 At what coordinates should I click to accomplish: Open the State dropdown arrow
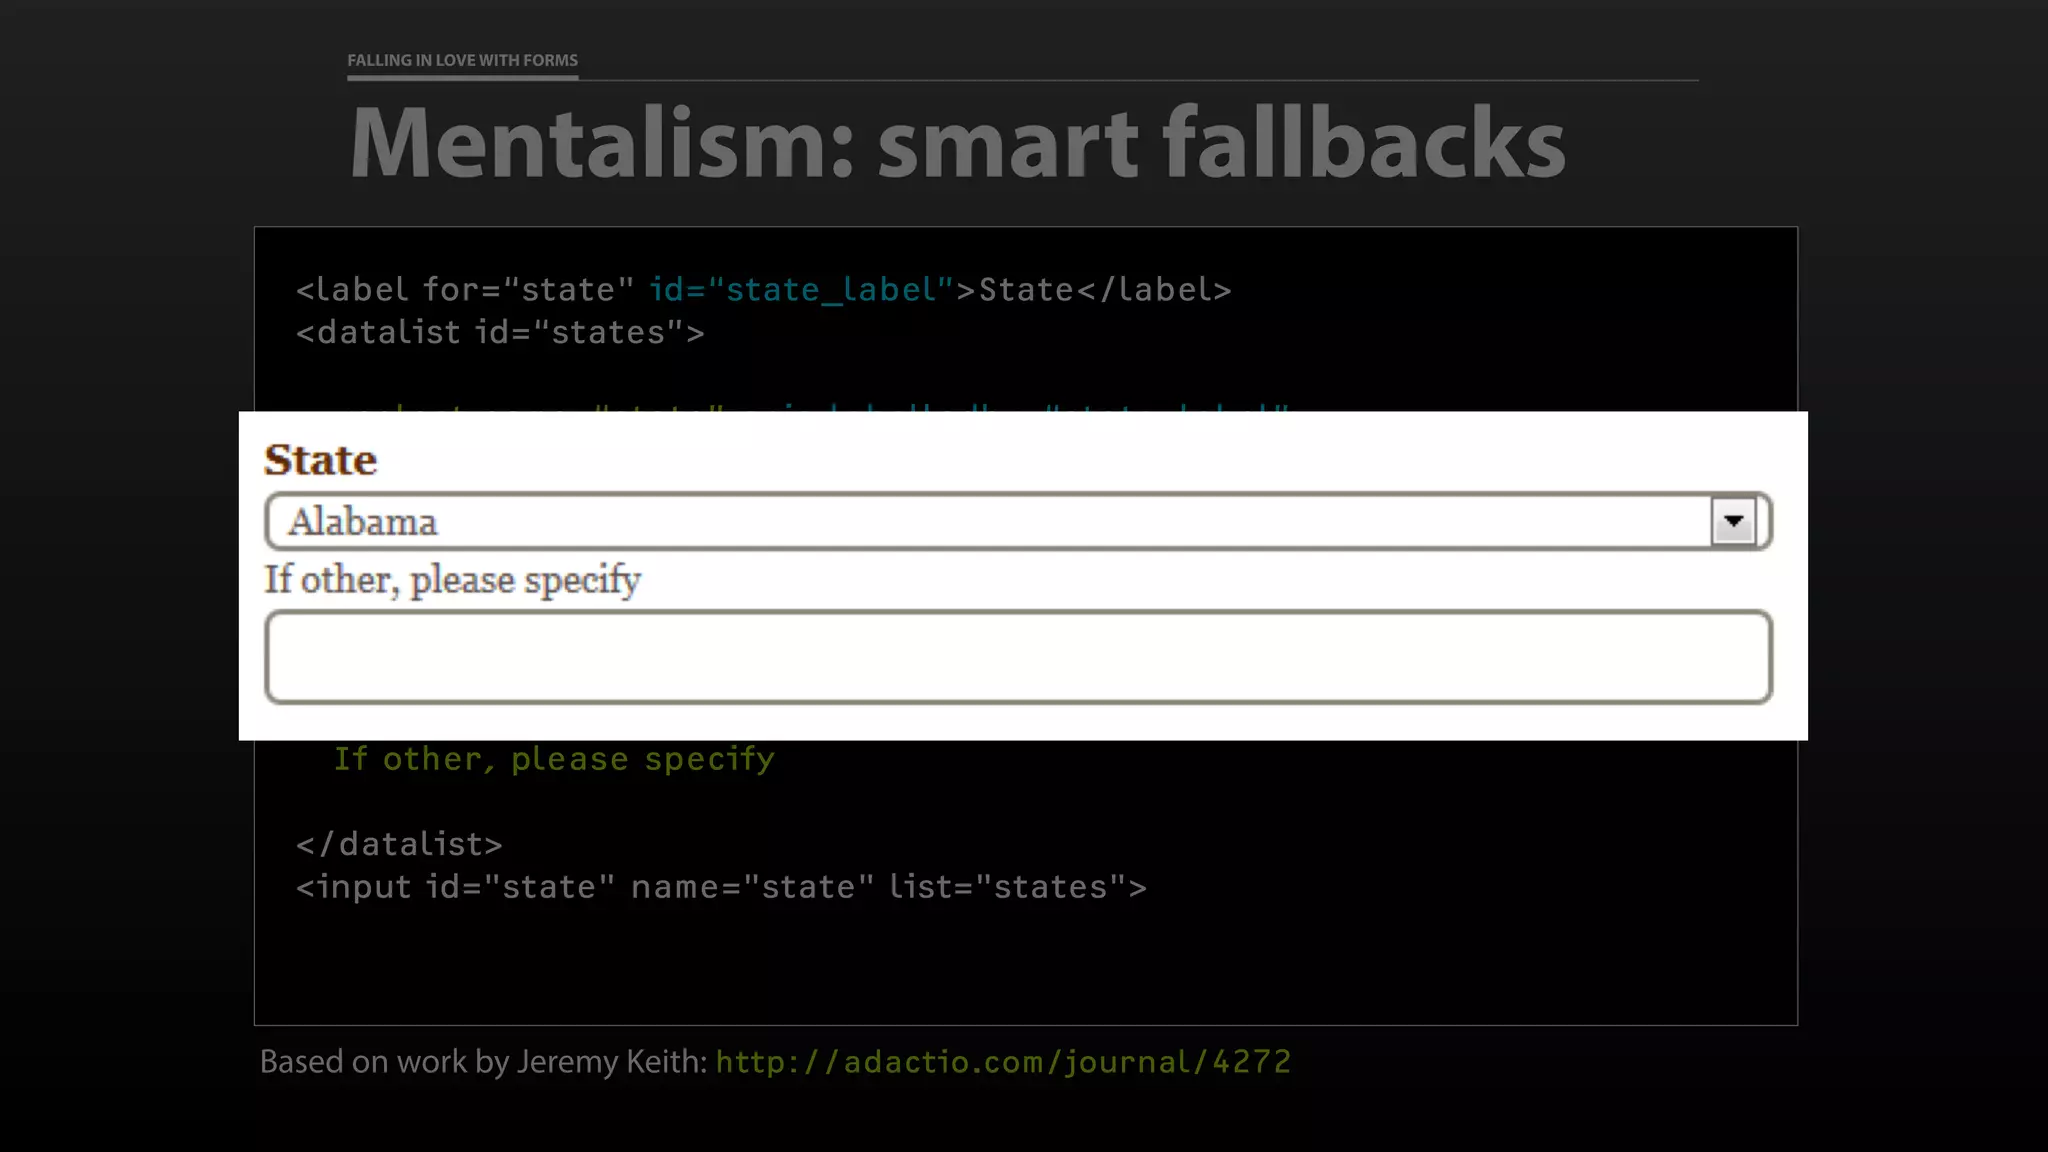1733,521
